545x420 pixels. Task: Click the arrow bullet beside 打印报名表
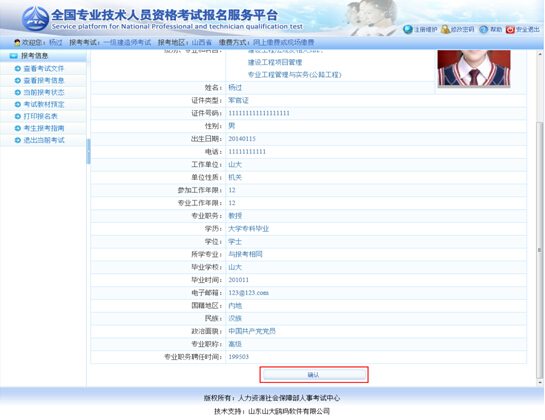pos(18,116)
